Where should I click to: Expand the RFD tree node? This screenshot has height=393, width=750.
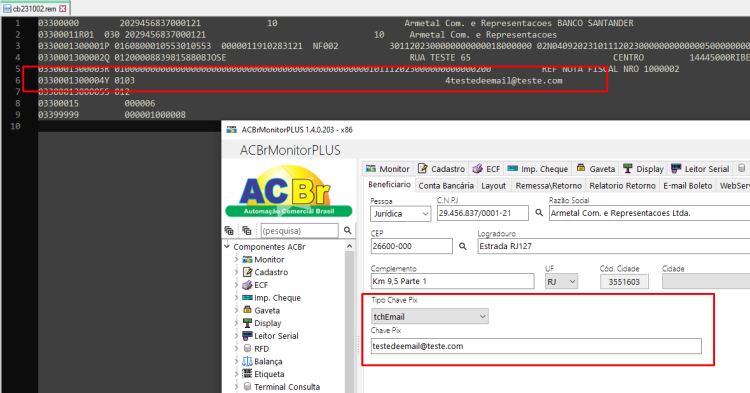coord(236,349)
